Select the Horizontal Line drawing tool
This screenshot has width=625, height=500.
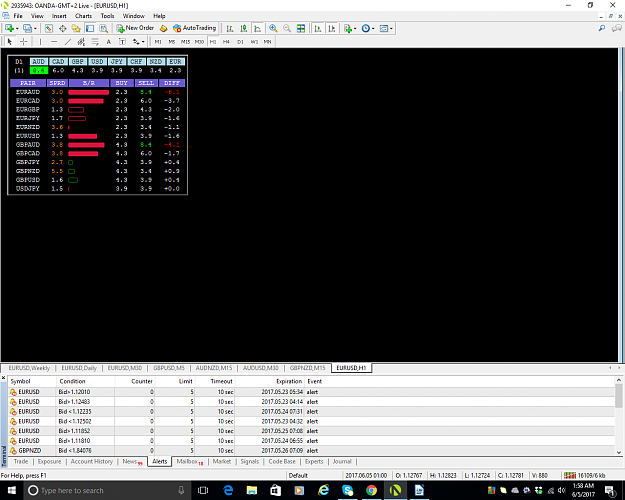click(x=54, y=41)
